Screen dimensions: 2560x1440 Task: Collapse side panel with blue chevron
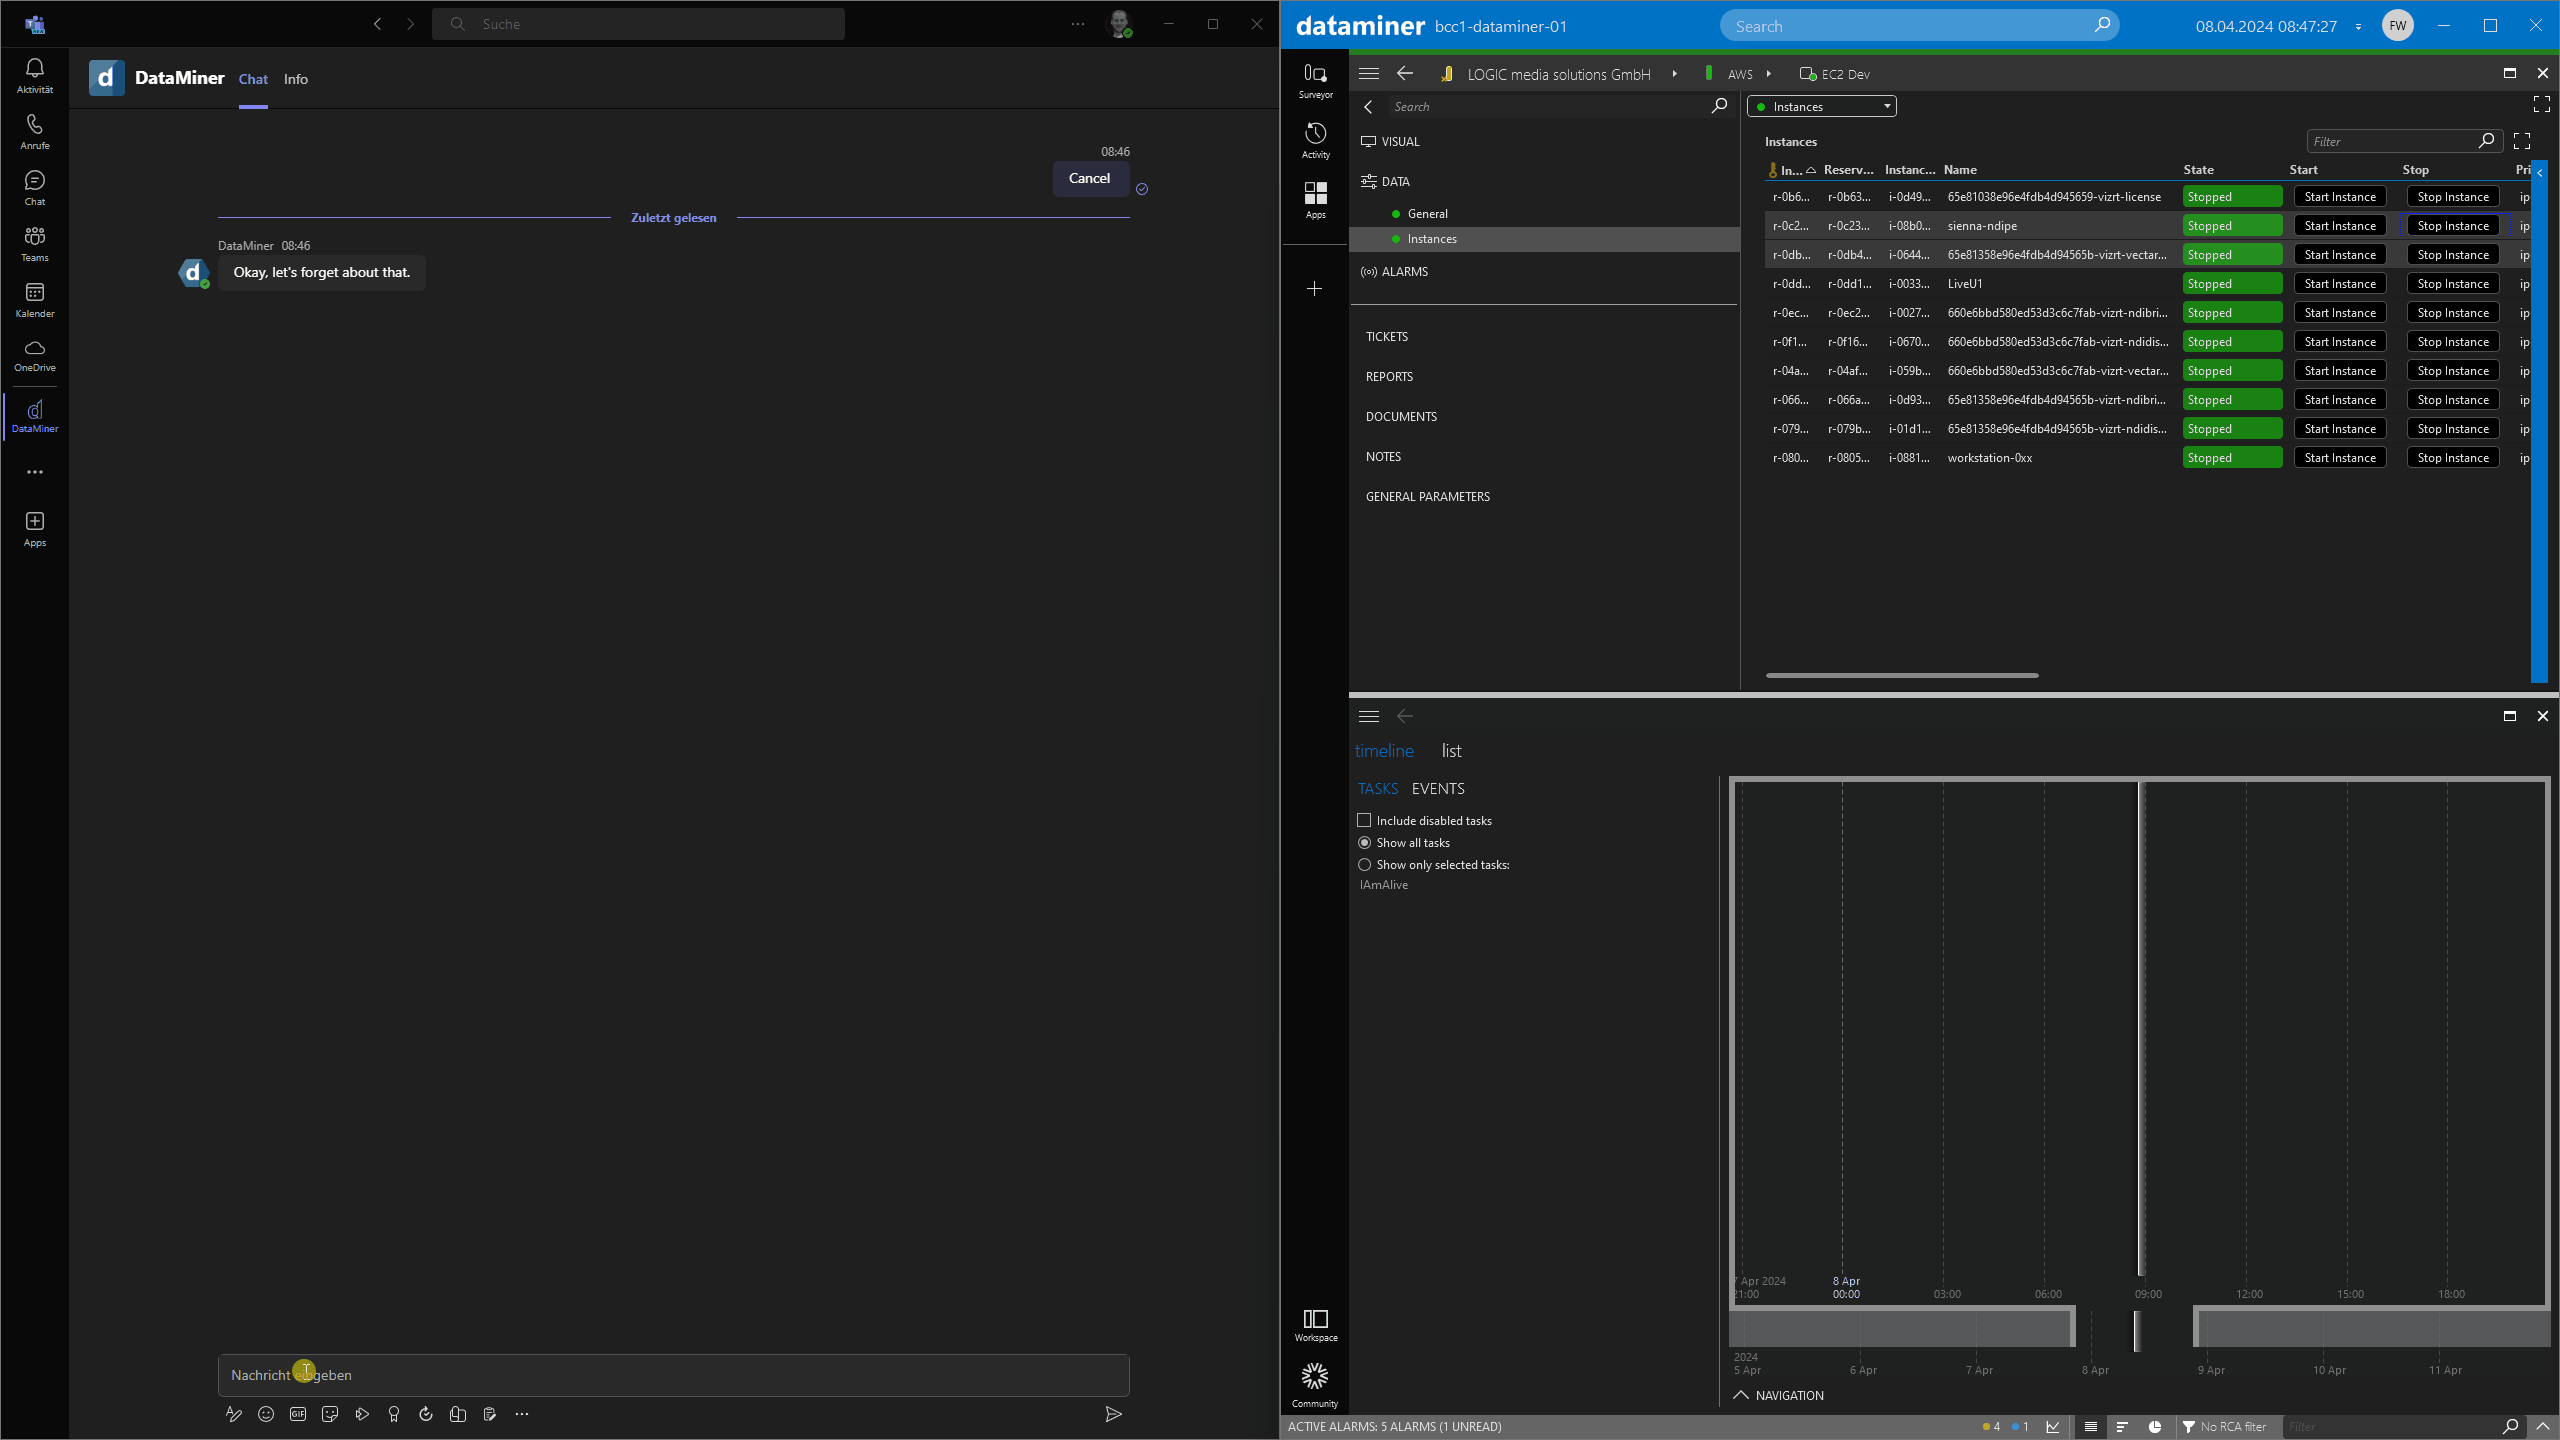(x=2540, y=173)
